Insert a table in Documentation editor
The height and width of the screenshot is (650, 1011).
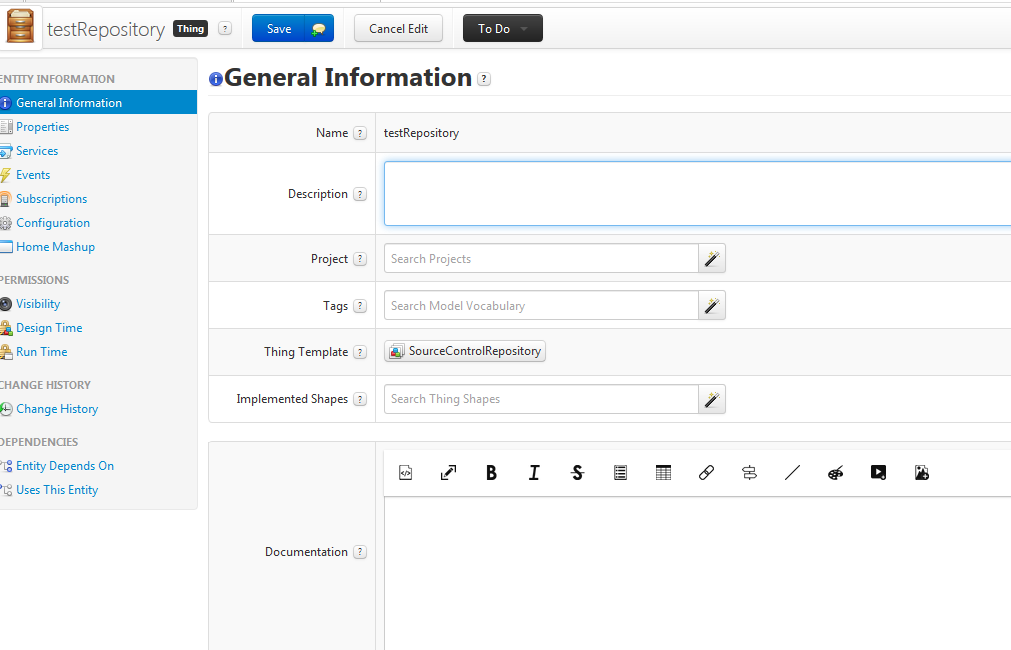pyautogui.click(x=663, y=473)
